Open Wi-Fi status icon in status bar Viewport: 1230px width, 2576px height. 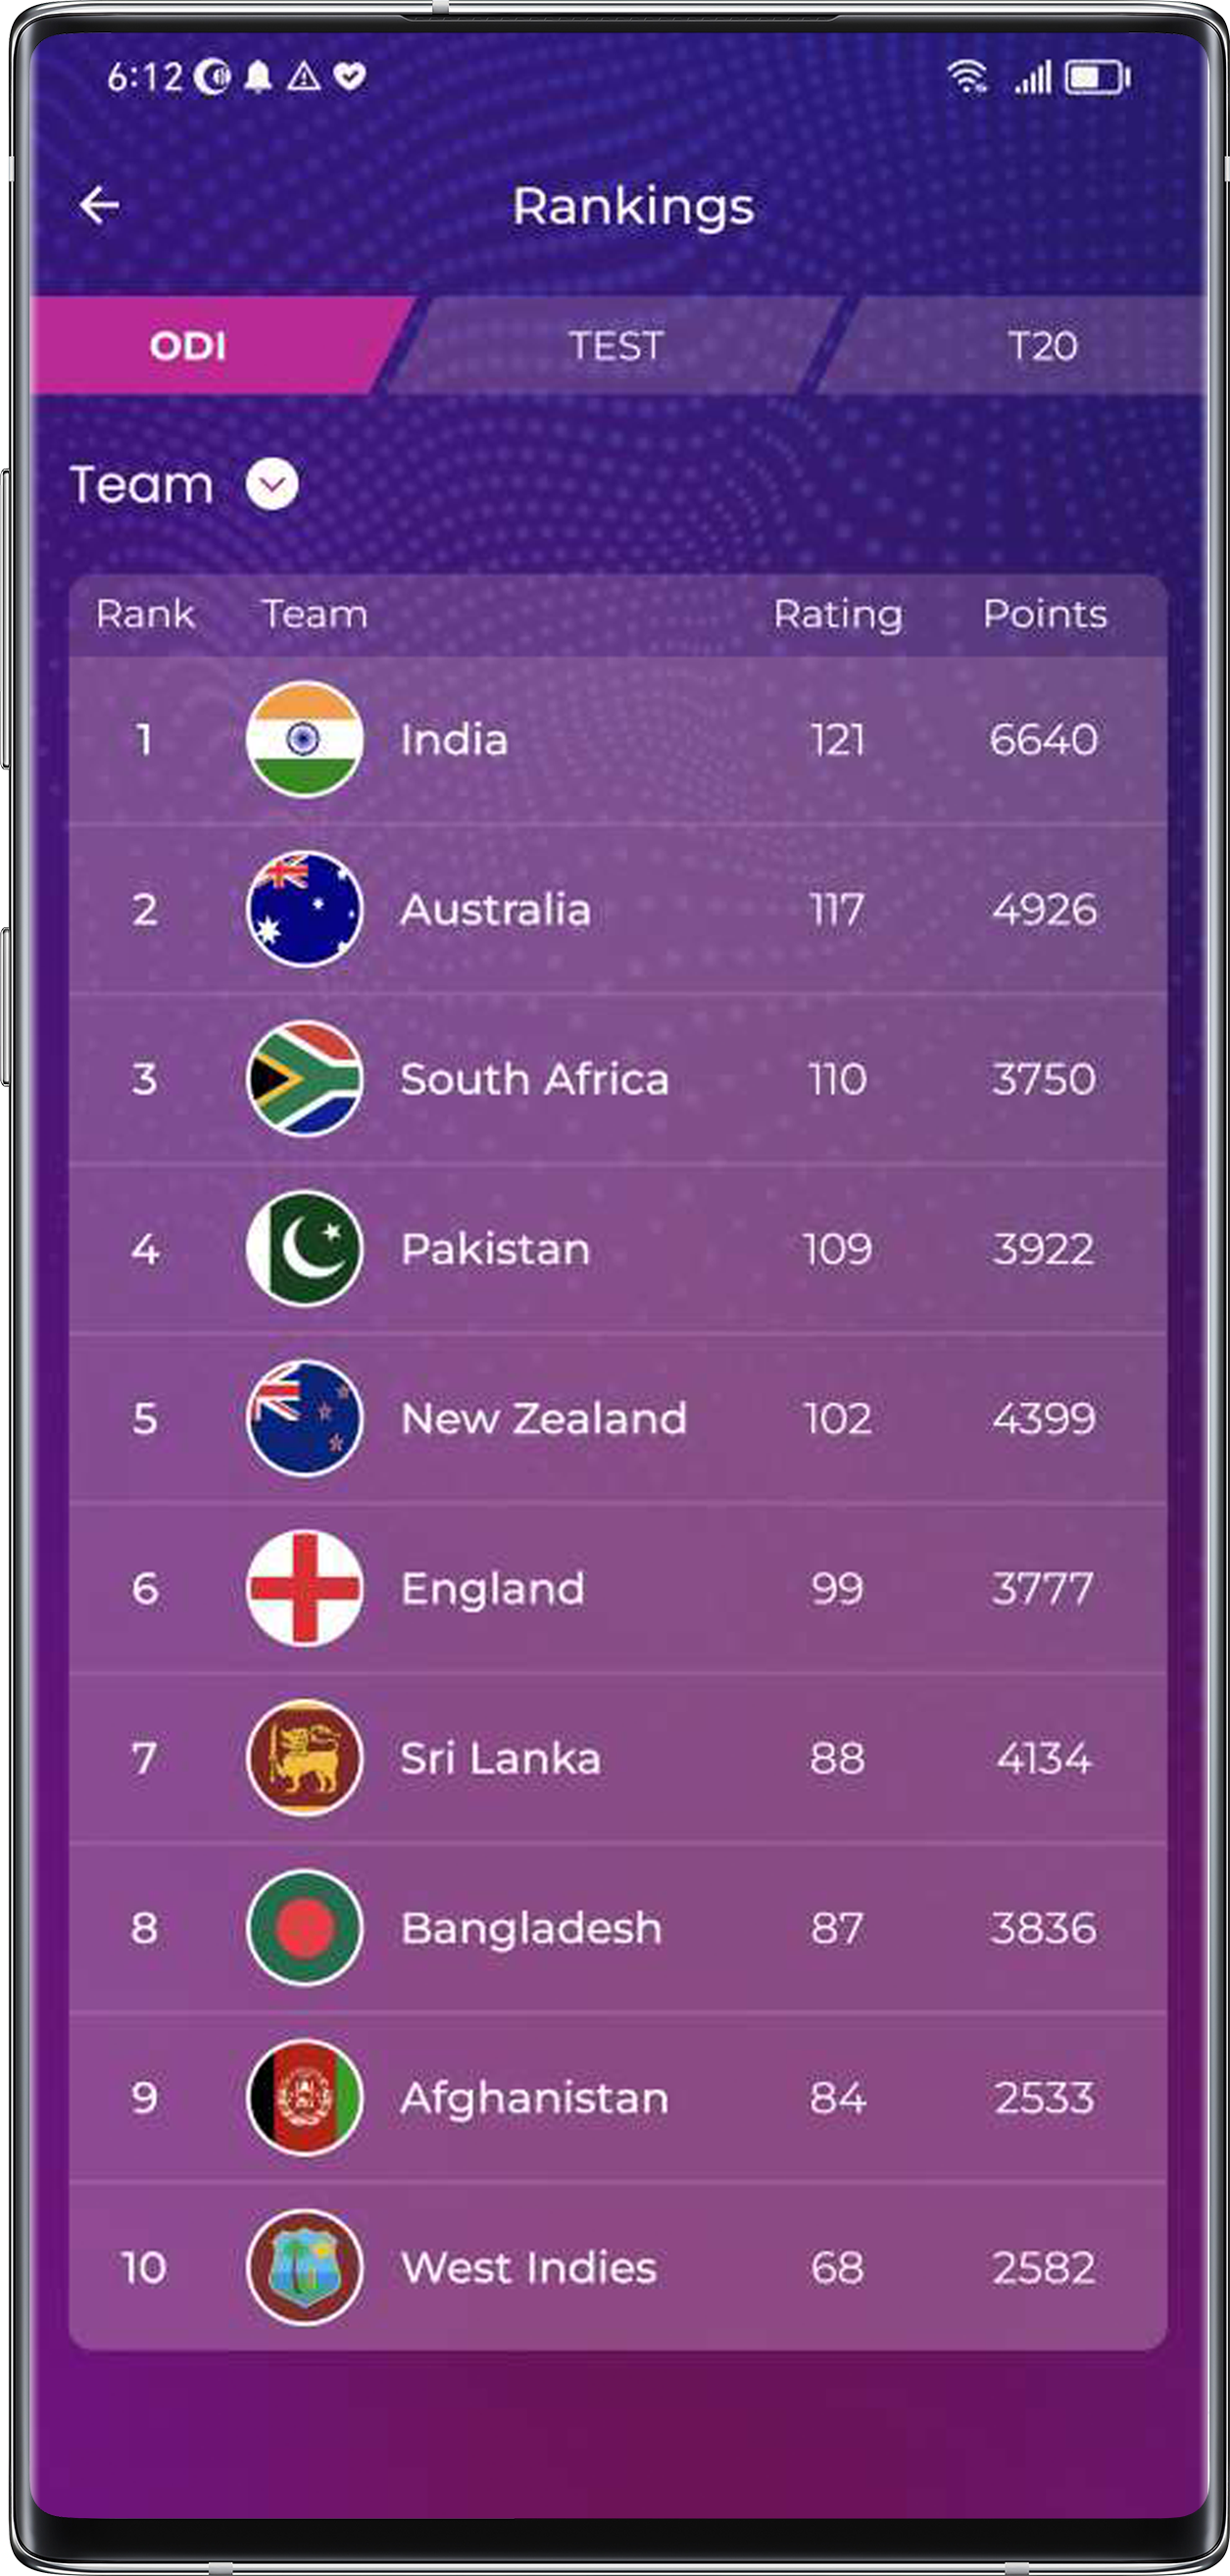point(967,77)
